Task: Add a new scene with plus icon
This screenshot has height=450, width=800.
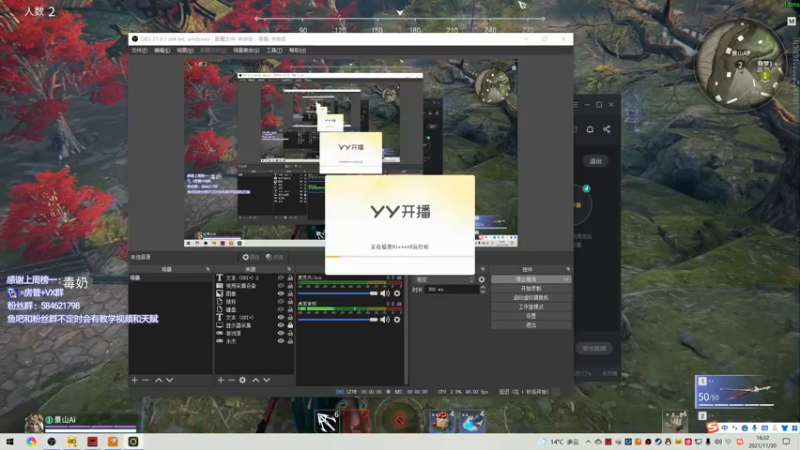Action: (x=134, y=380)
